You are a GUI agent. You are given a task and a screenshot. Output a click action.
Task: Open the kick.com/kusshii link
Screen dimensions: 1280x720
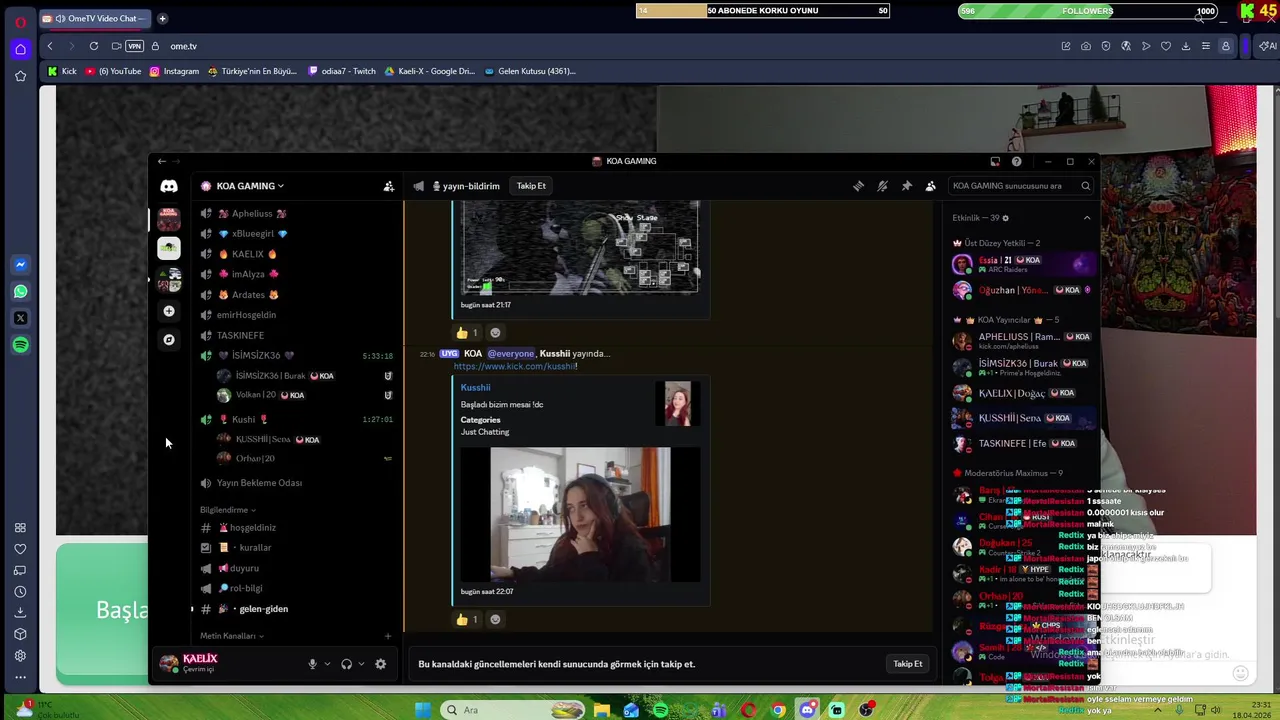coord(515,366)
